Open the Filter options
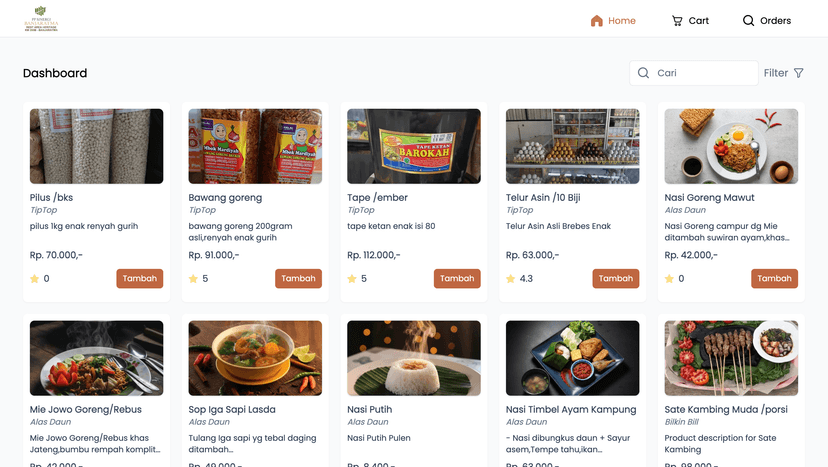The width and height of the screenshot is (828, 467). tap(783, 73)
